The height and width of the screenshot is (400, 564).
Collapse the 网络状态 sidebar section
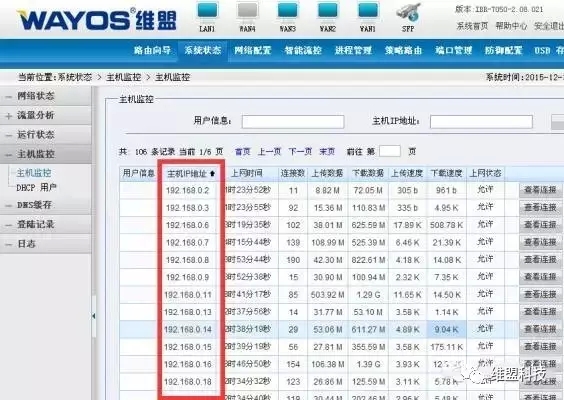tap(9, 96)
